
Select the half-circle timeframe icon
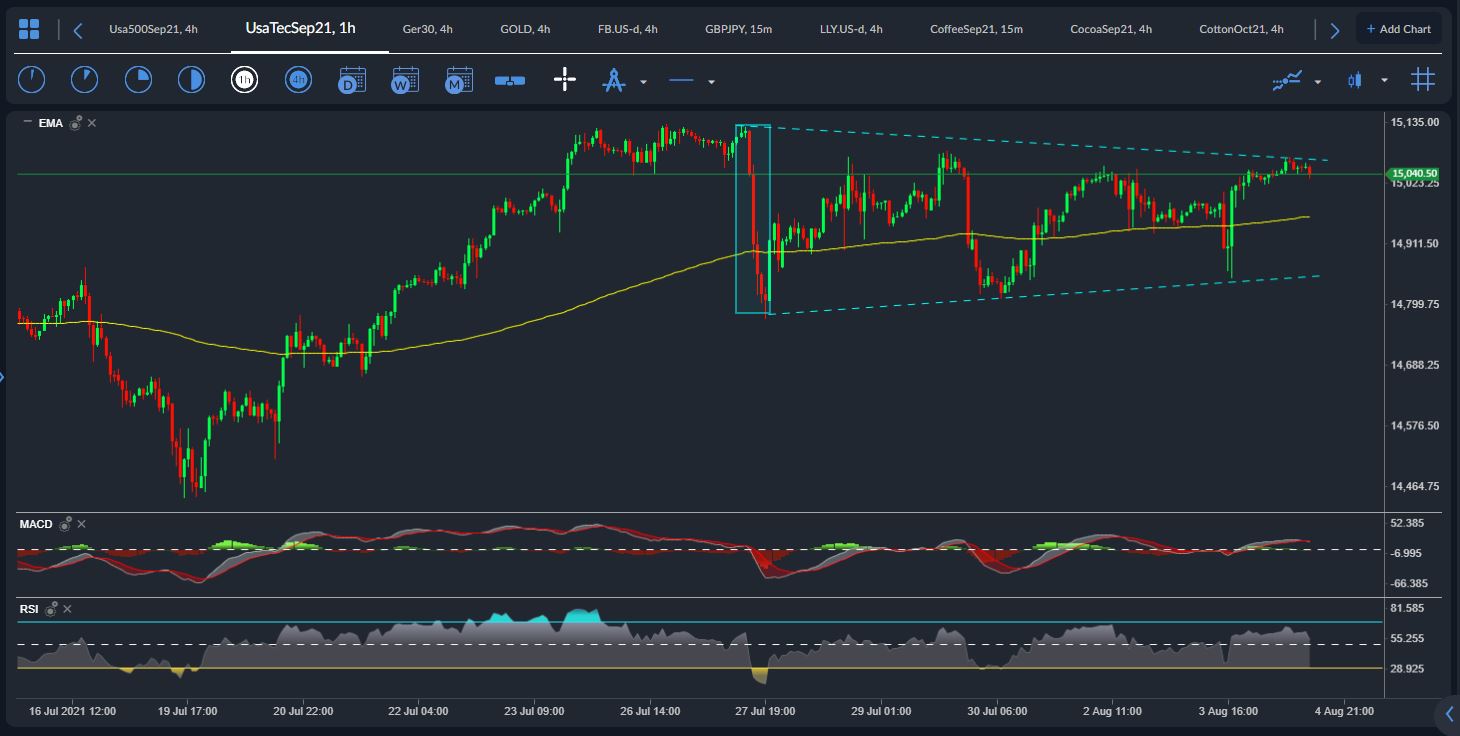click(191, 80)
